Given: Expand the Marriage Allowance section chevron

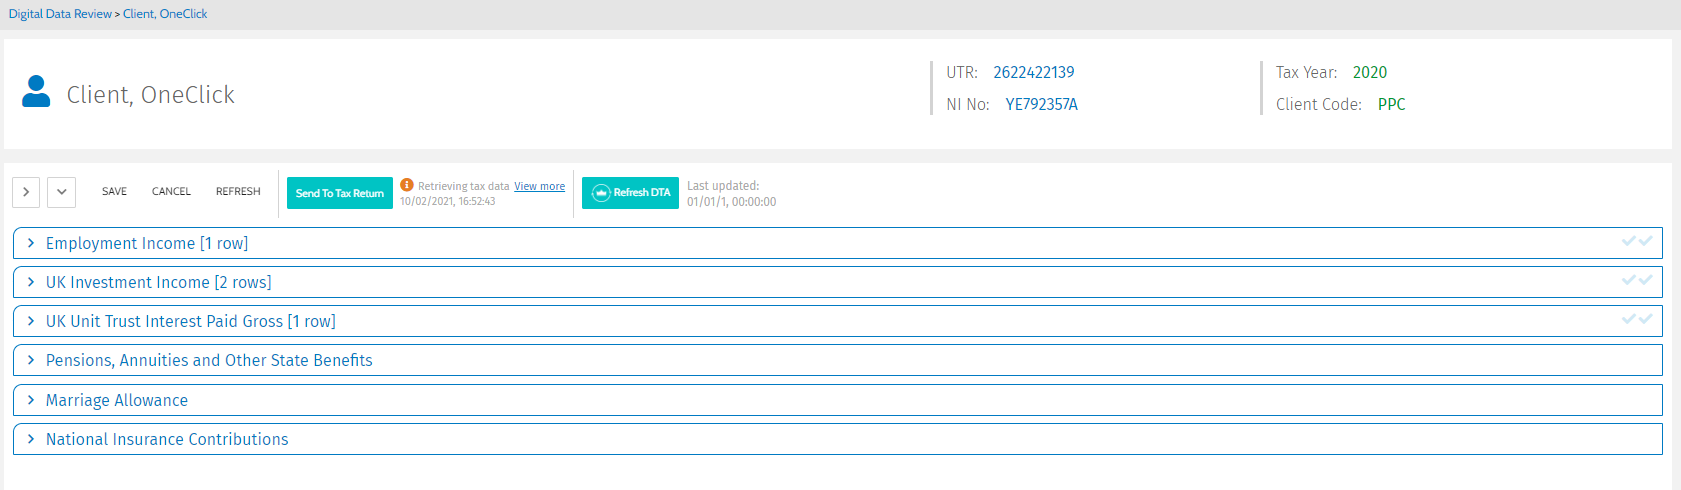Looking at the screenshot, I should coord(31,400).
